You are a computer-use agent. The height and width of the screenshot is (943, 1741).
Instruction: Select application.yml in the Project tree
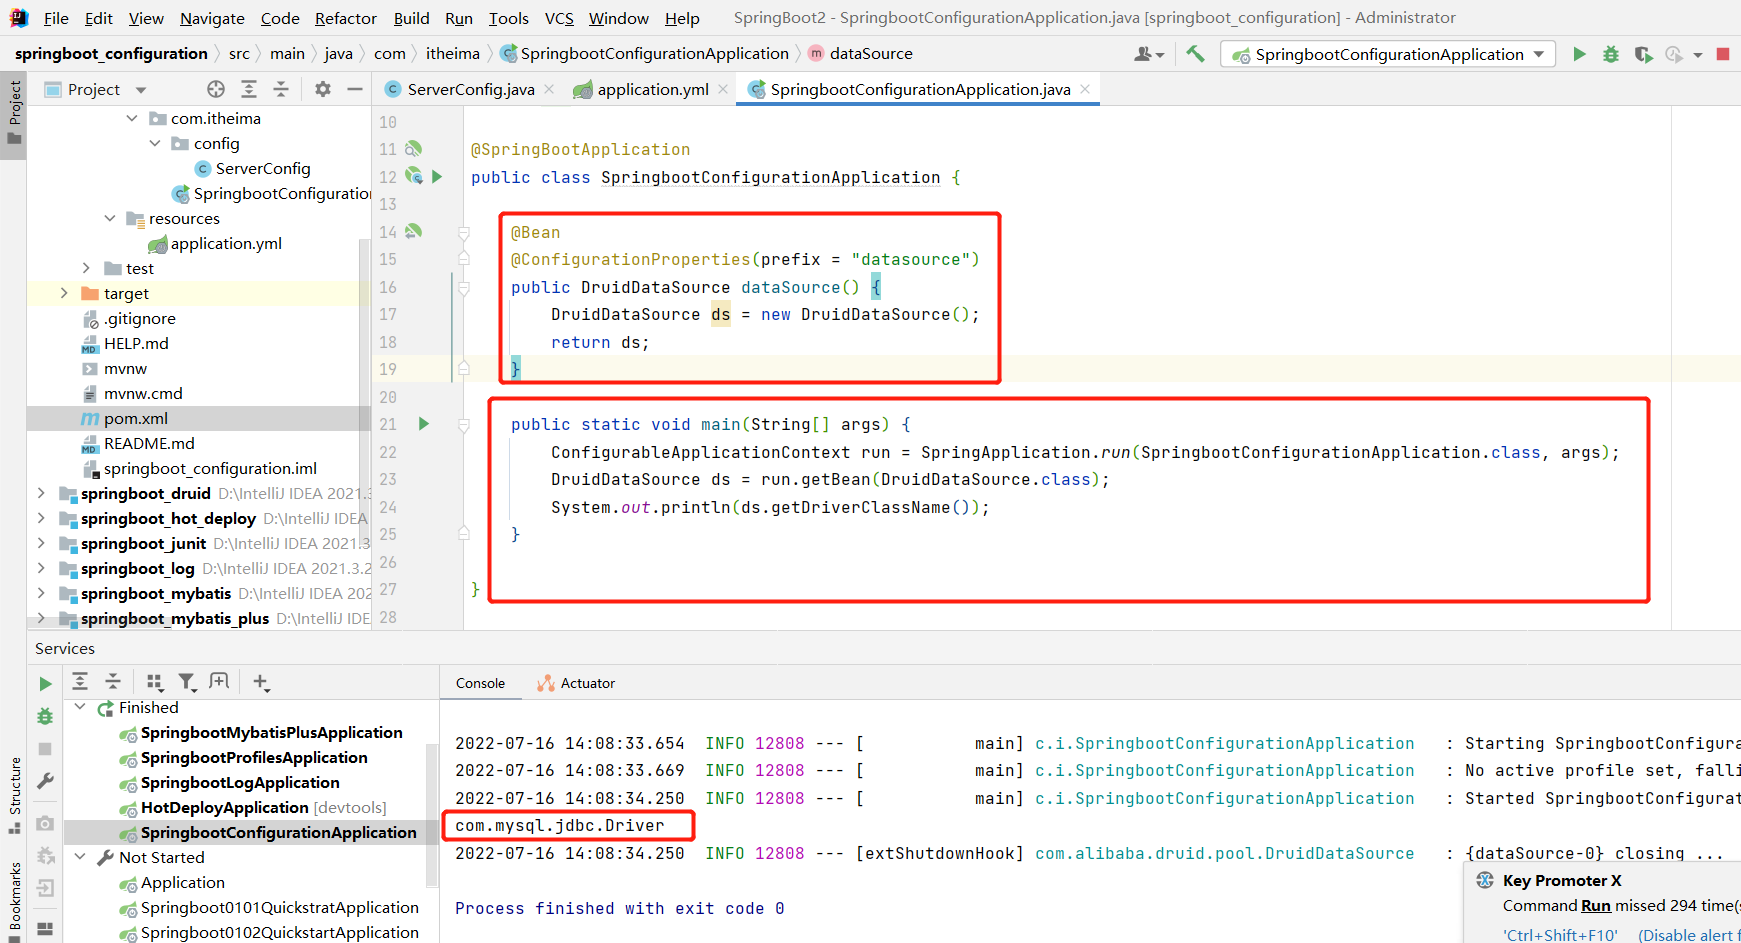coord(226,243)
